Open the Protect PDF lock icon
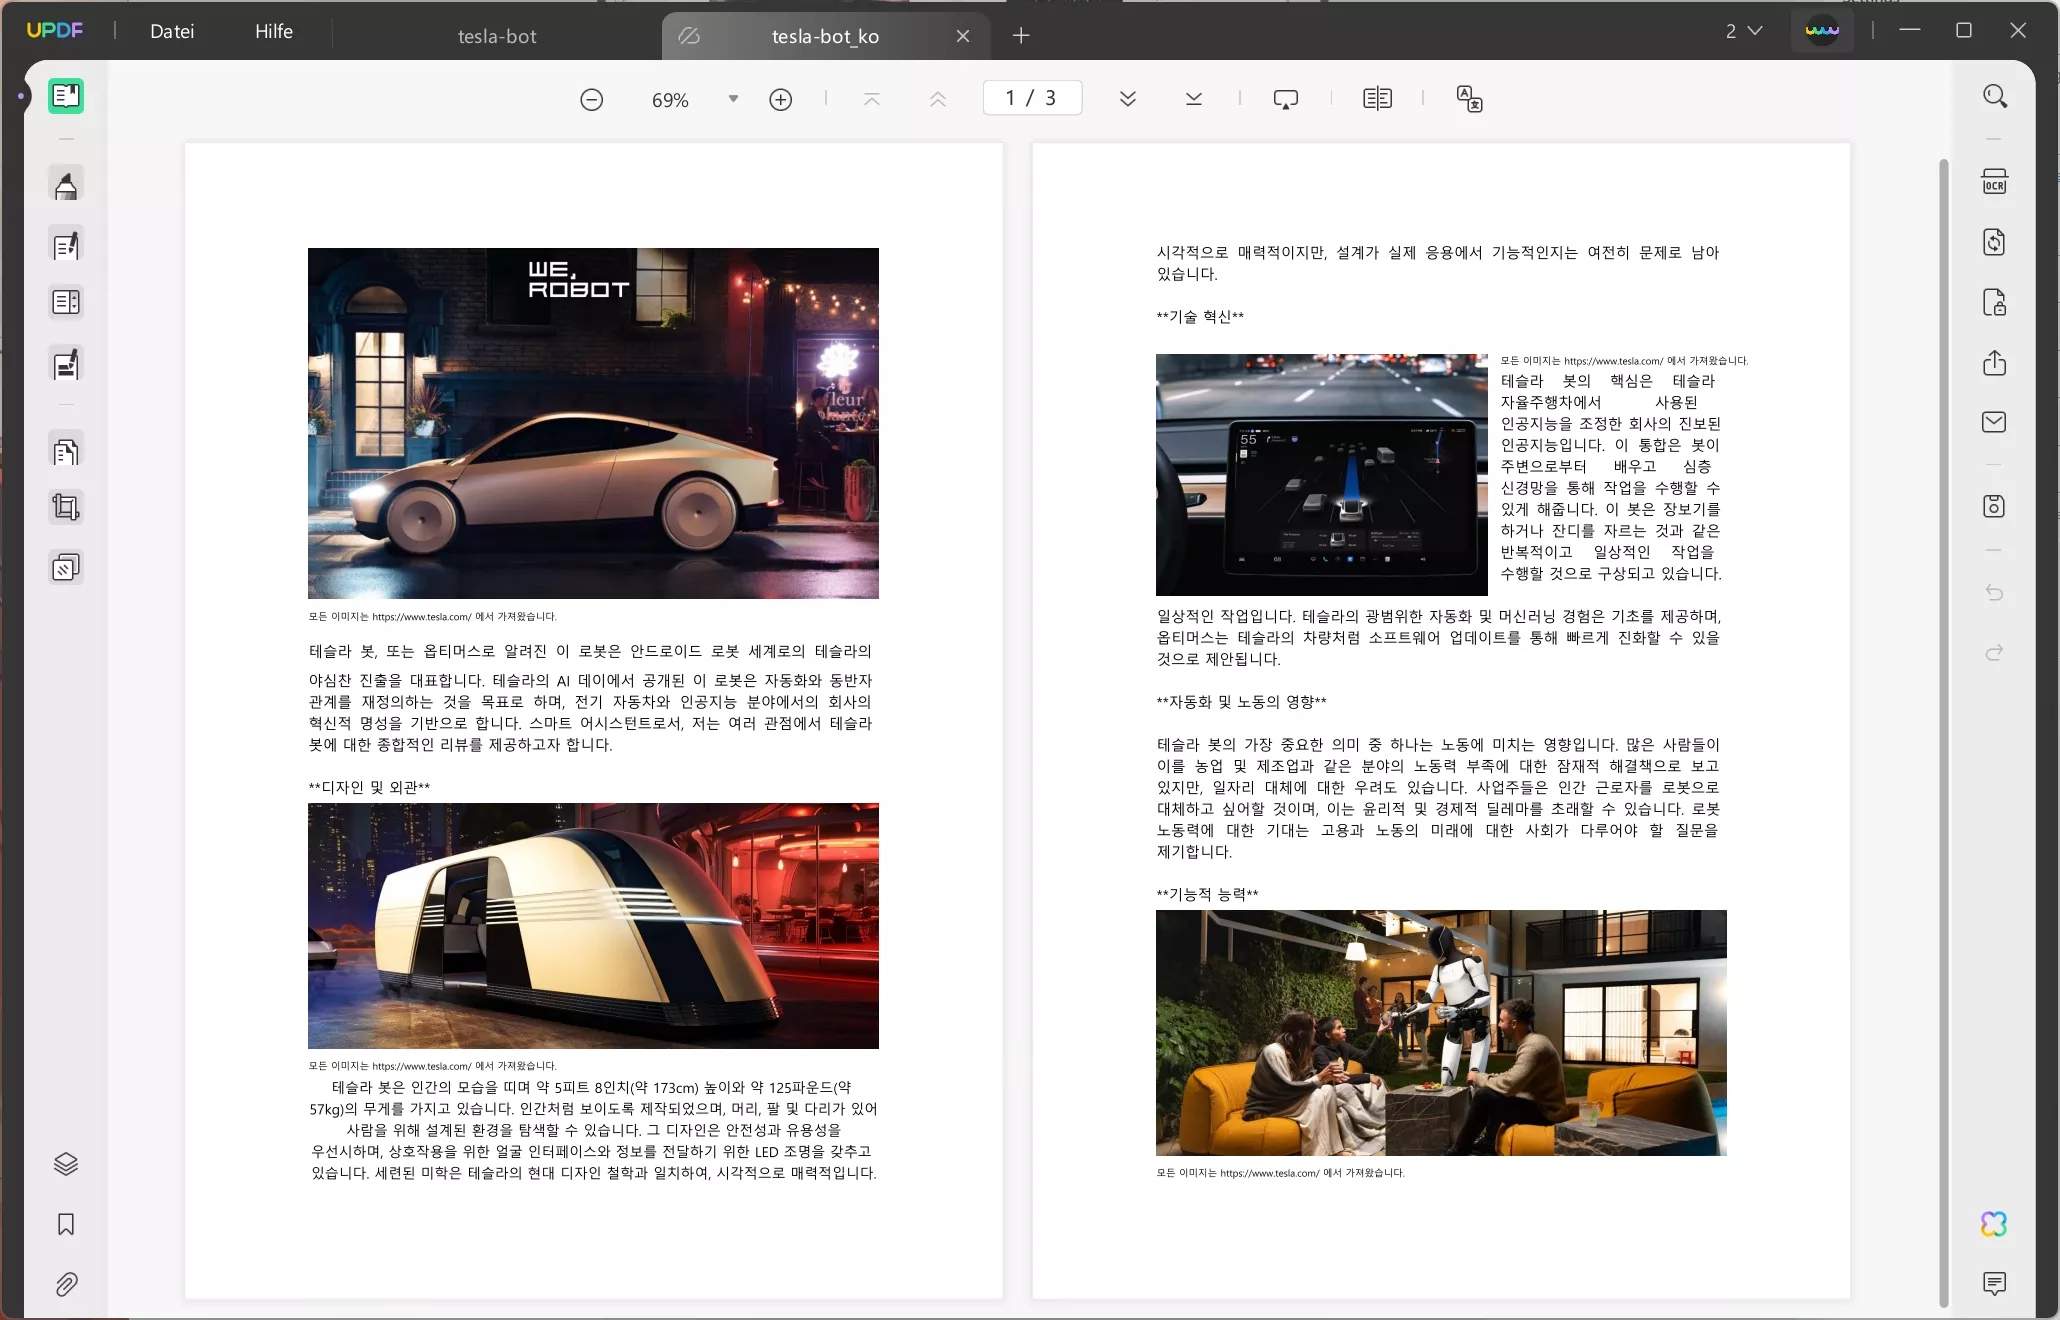This screenshot has width=2060, height=1320. 1995,302
